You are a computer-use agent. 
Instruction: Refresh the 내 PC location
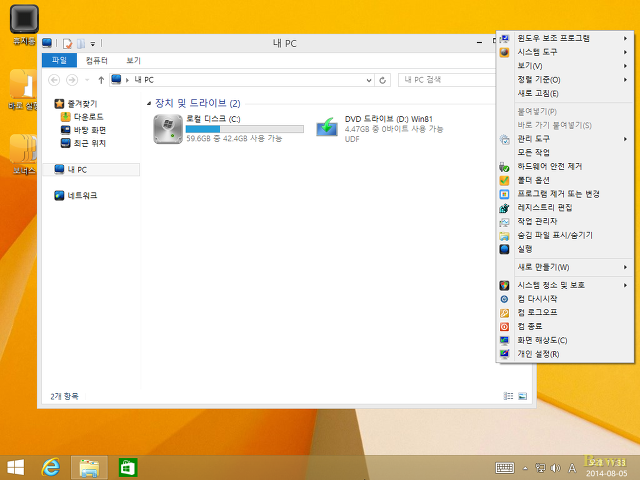(382, 80)
